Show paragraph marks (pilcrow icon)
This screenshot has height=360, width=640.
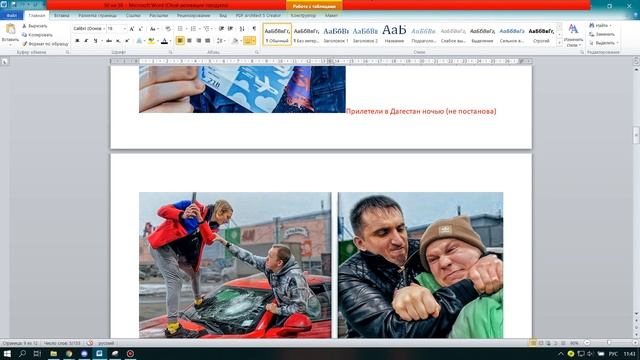pos(254,29)
